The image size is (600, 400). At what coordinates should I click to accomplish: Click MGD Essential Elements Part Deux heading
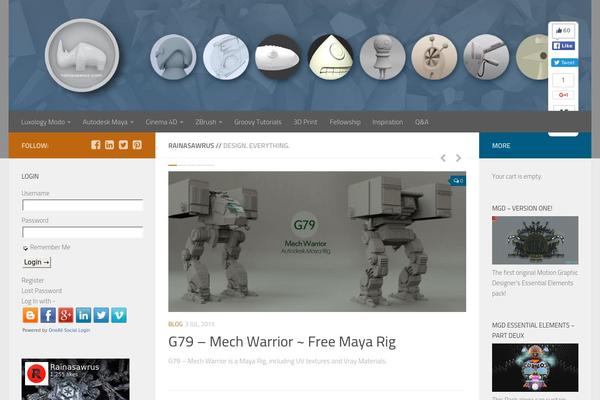(x=533, y=330)
